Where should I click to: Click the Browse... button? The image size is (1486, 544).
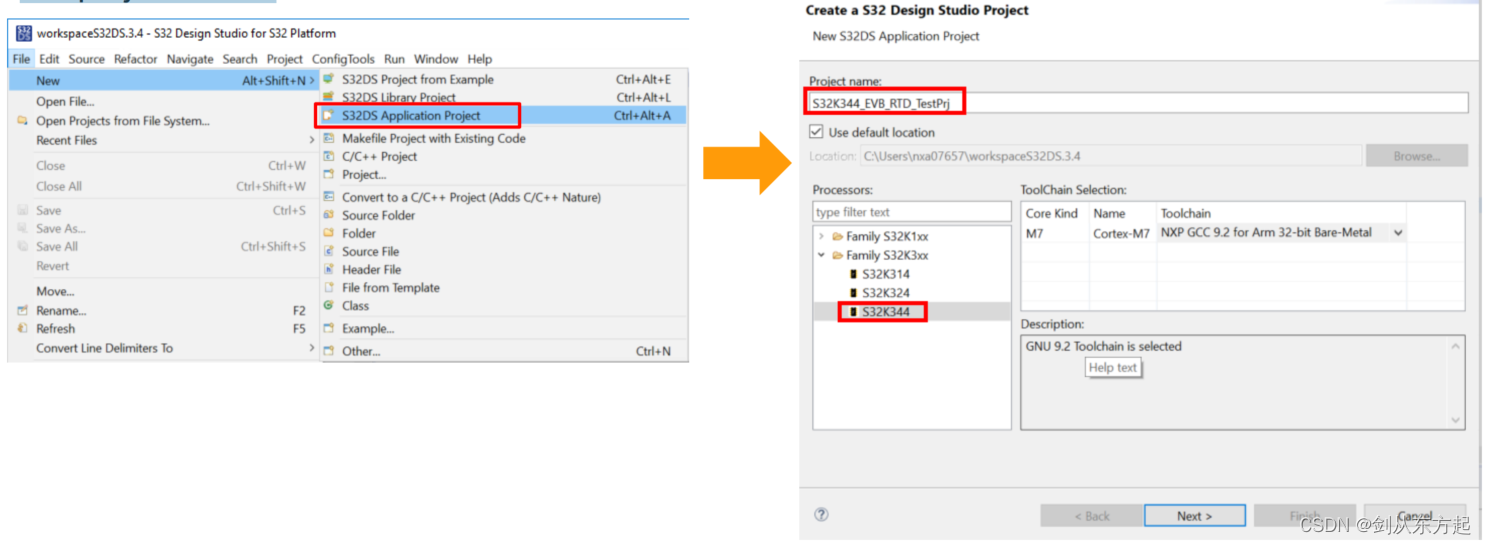(1416, 156)
